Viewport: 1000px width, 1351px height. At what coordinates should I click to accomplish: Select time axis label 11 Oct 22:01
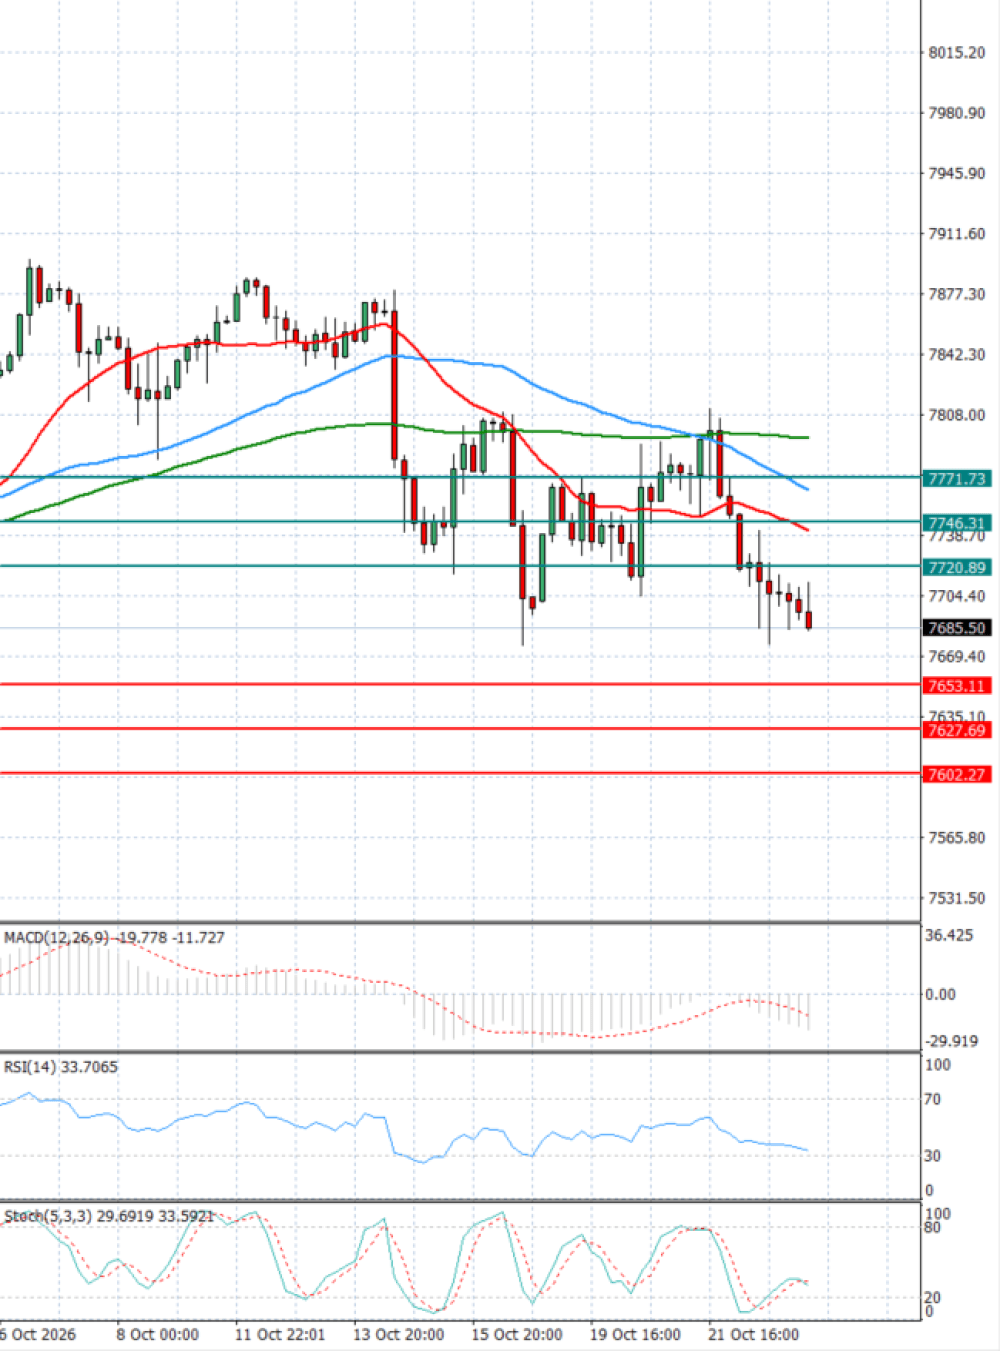[280, 1334]
